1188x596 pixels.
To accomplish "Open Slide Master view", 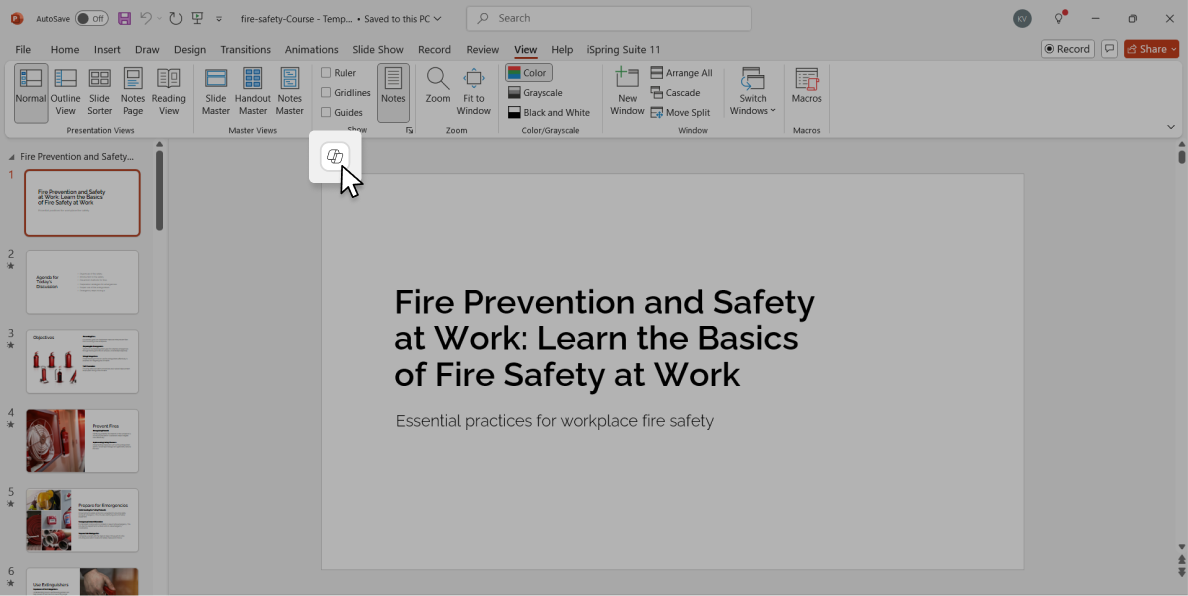I will pyautogui.click(x=216, y=91).
